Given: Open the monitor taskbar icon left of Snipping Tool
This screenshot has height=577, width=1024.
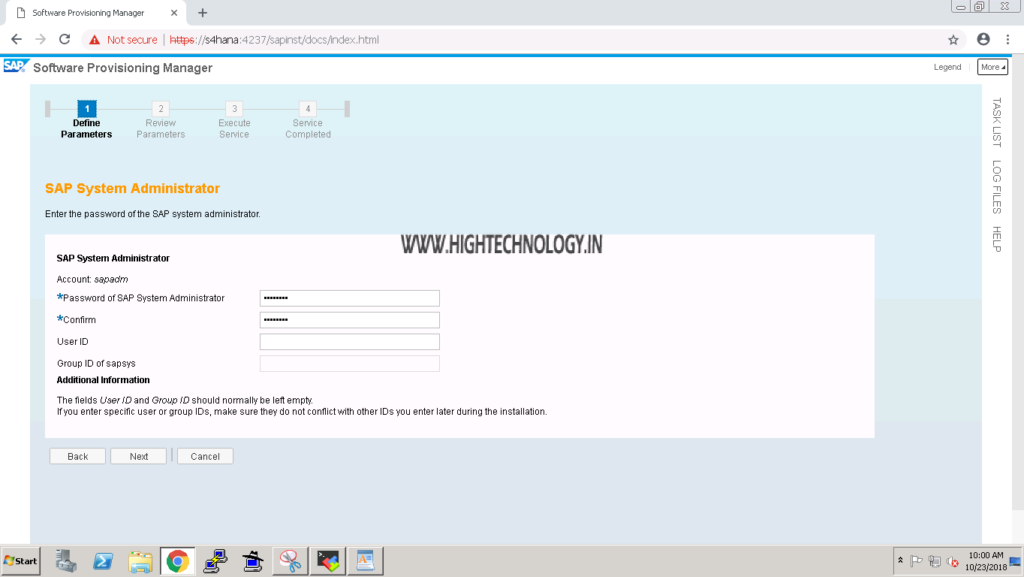Looking at the screenshot, I should pos(252,561).
